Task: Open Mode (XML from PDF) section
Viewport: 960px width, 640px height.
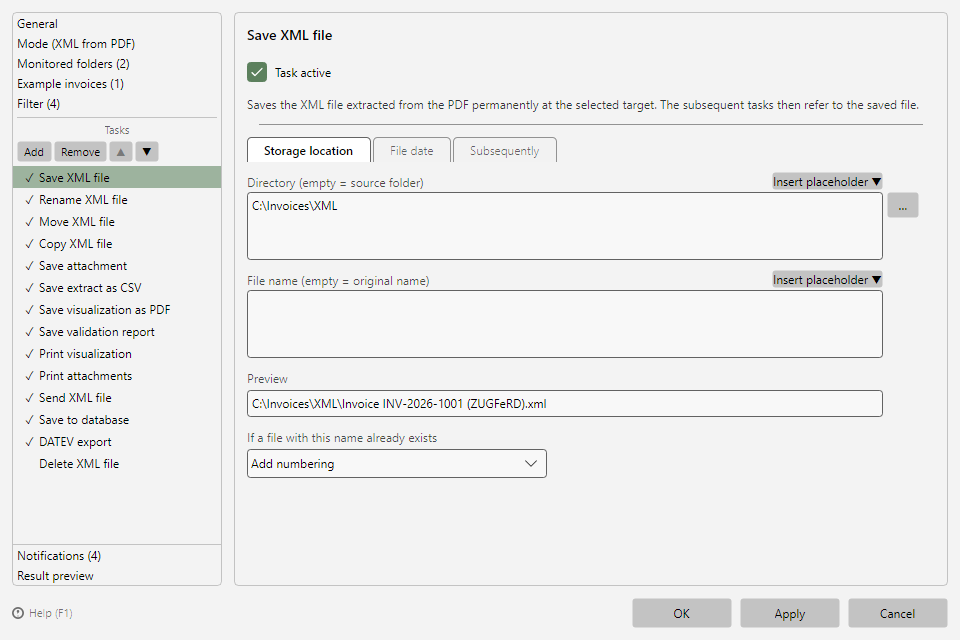Action: [x=76, y=44]
